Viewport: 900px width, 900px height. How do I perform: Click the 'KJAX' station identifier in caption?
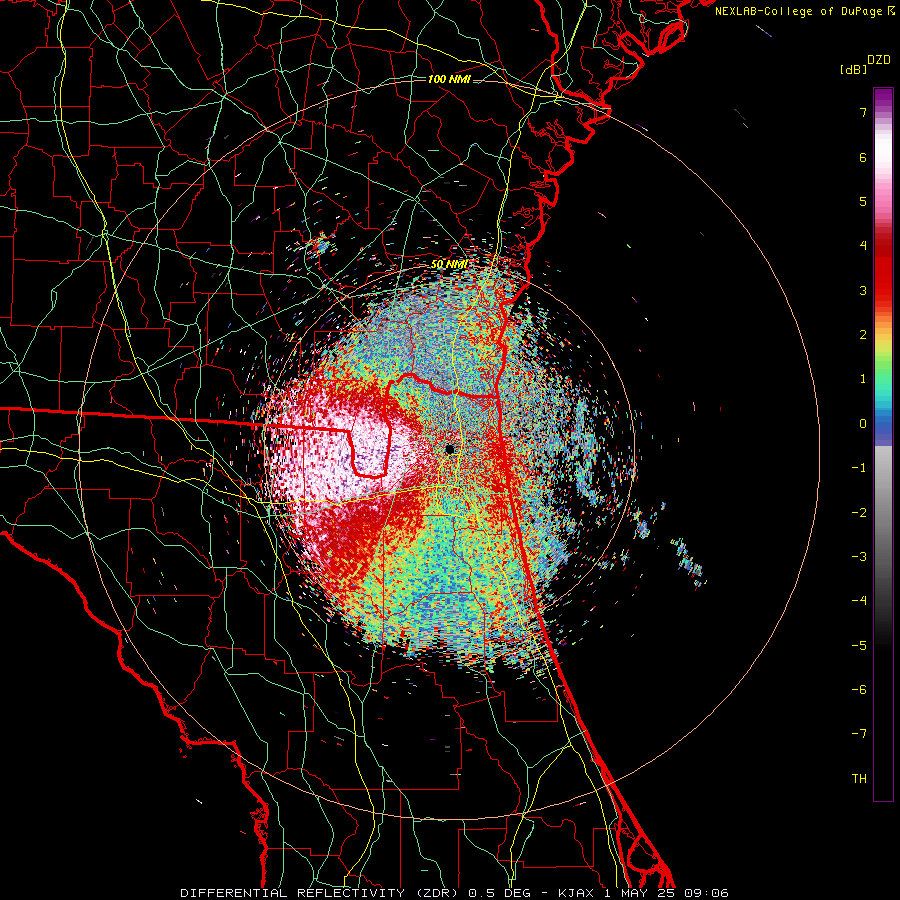tap(577, 893)
